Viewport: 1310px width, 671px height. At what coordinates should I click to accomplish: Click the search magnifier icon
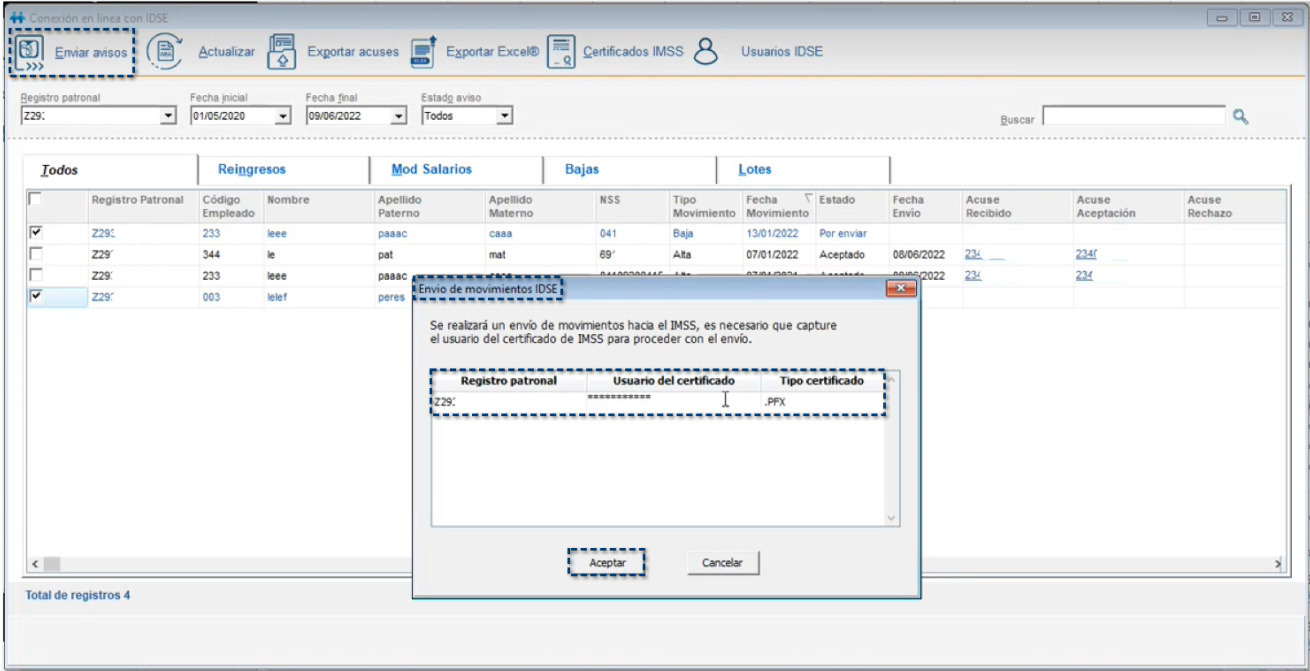pyautogui.click(x=1241, y=117)
